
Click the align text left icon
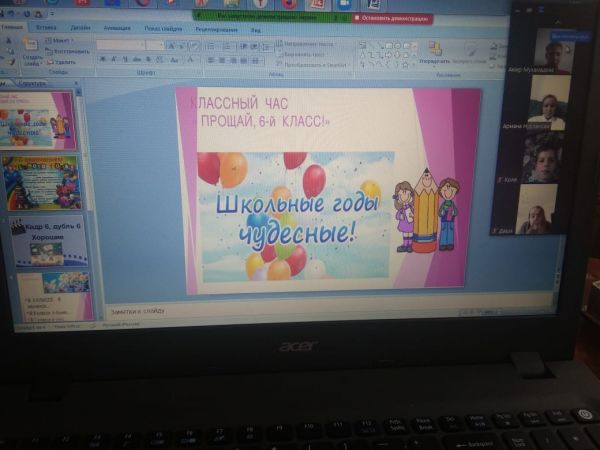coord(212,60)
